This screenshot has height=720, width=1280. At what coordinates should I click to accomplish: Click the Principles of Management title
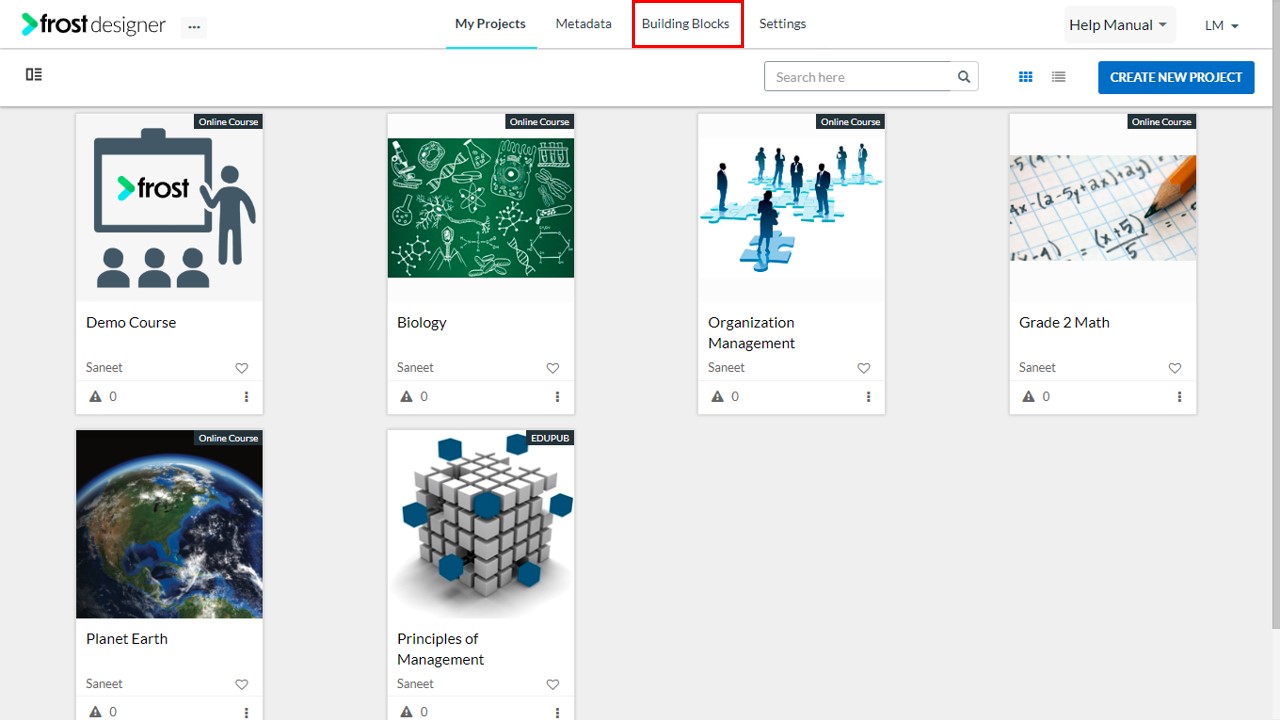click(x=441, y=649)
